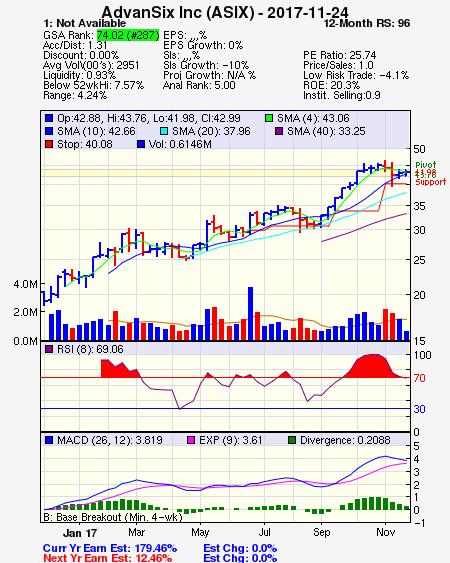Click the Stop: 40.08 legend text
Image resolution: width=450 pixels, height=563 pixels.
pos(85,144)
